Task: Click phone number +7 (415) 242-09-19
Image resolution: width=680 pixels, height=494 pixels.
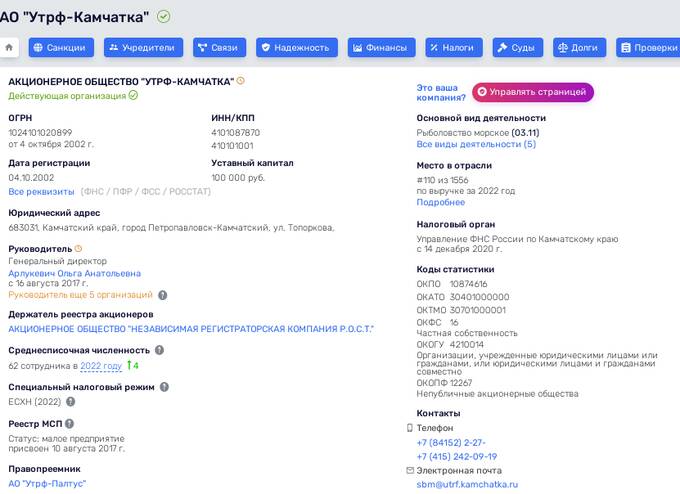Action: pyautogui.click(x=457, y=456)
